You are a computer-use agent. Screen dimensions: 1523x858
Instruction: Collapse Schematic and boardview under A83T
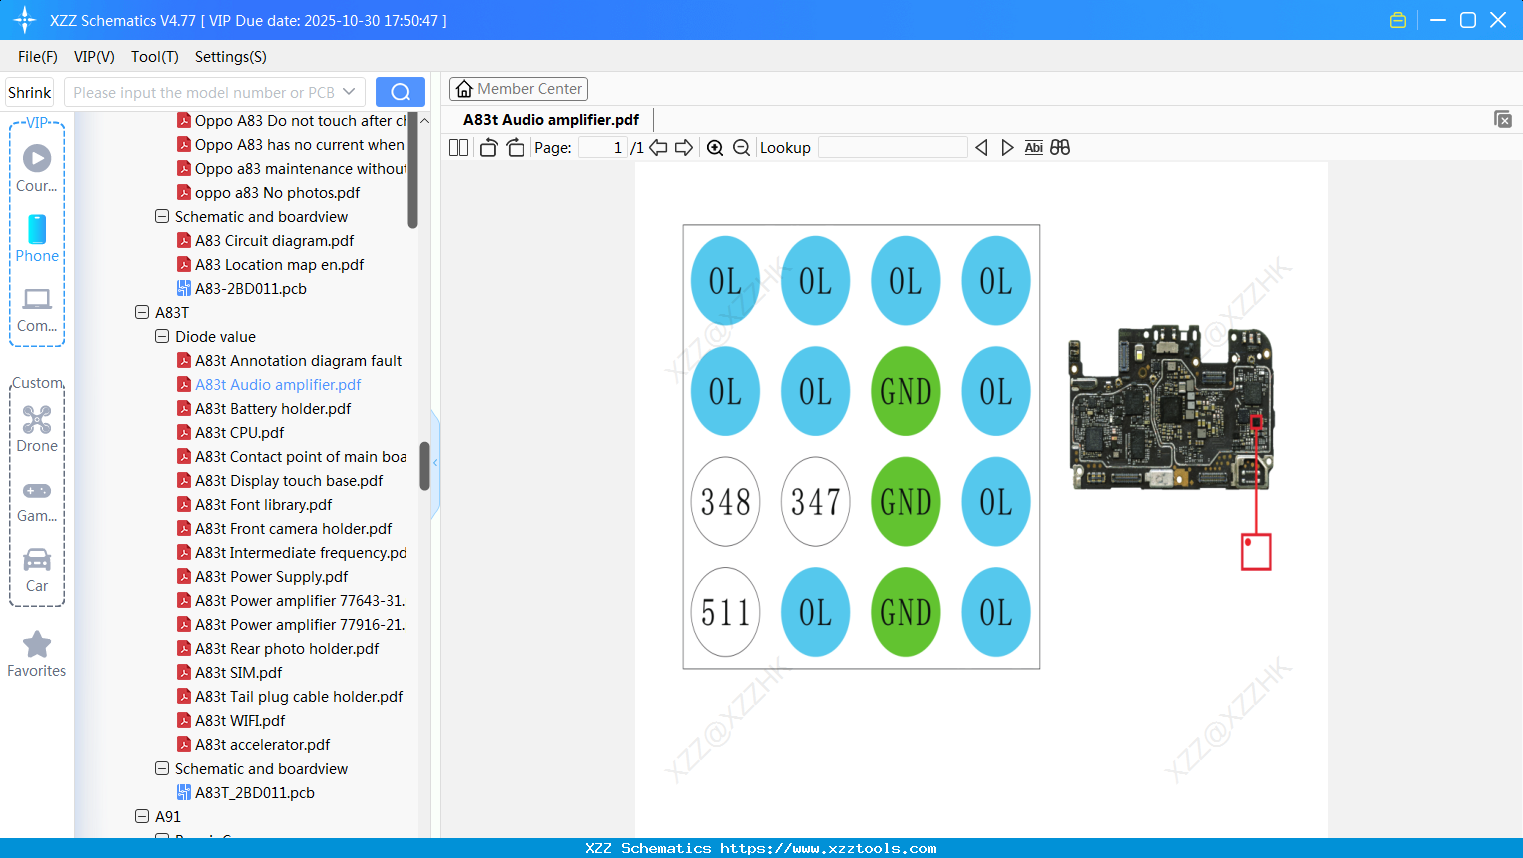click(162, 768)
